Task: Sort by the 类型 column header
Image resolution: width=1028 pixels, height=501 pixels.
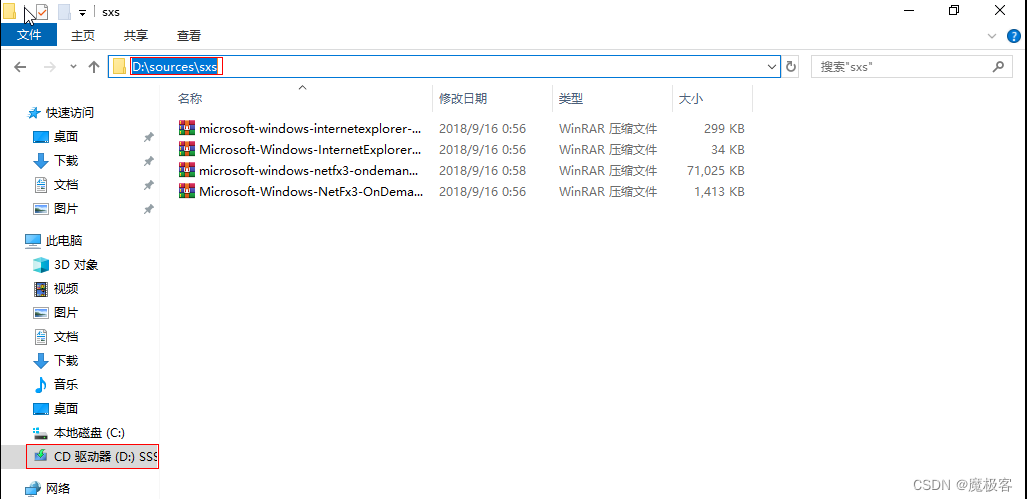Action: 571,99
